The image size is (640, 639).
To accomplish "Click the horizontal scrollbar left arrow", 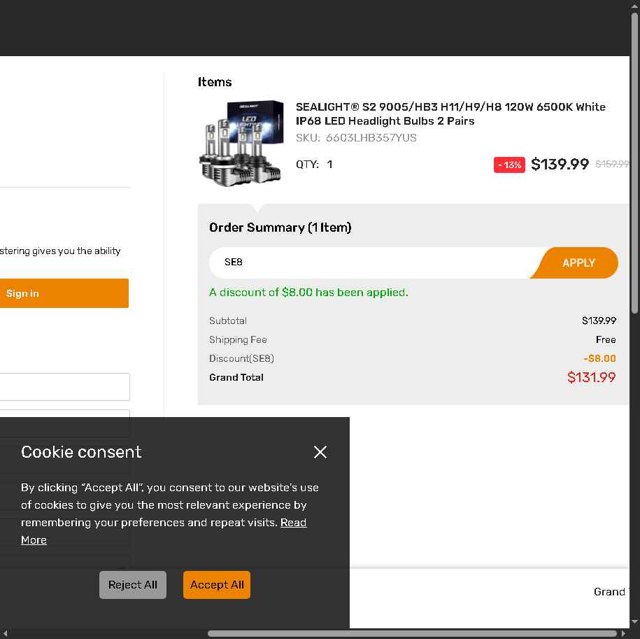I will point(4,634).
